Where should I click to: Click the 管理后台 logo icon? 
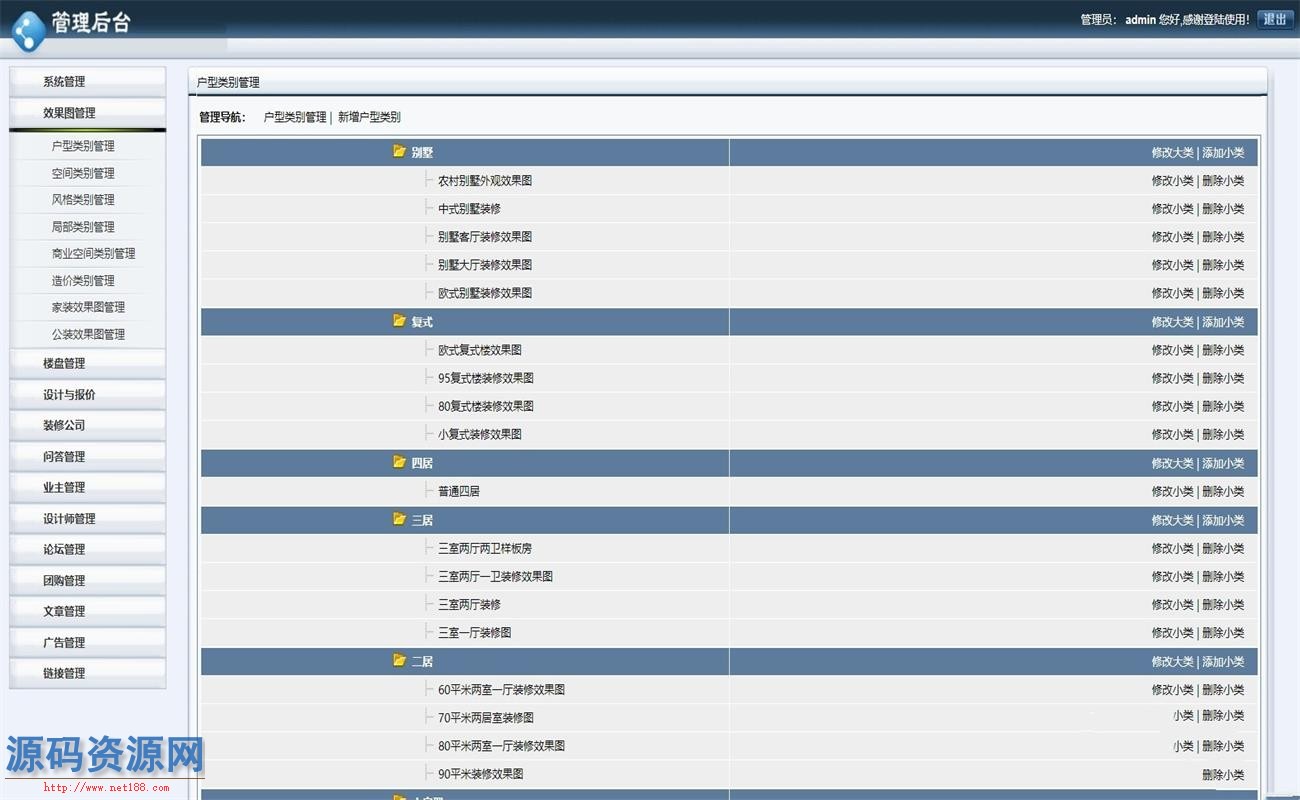tap(28, 30)
